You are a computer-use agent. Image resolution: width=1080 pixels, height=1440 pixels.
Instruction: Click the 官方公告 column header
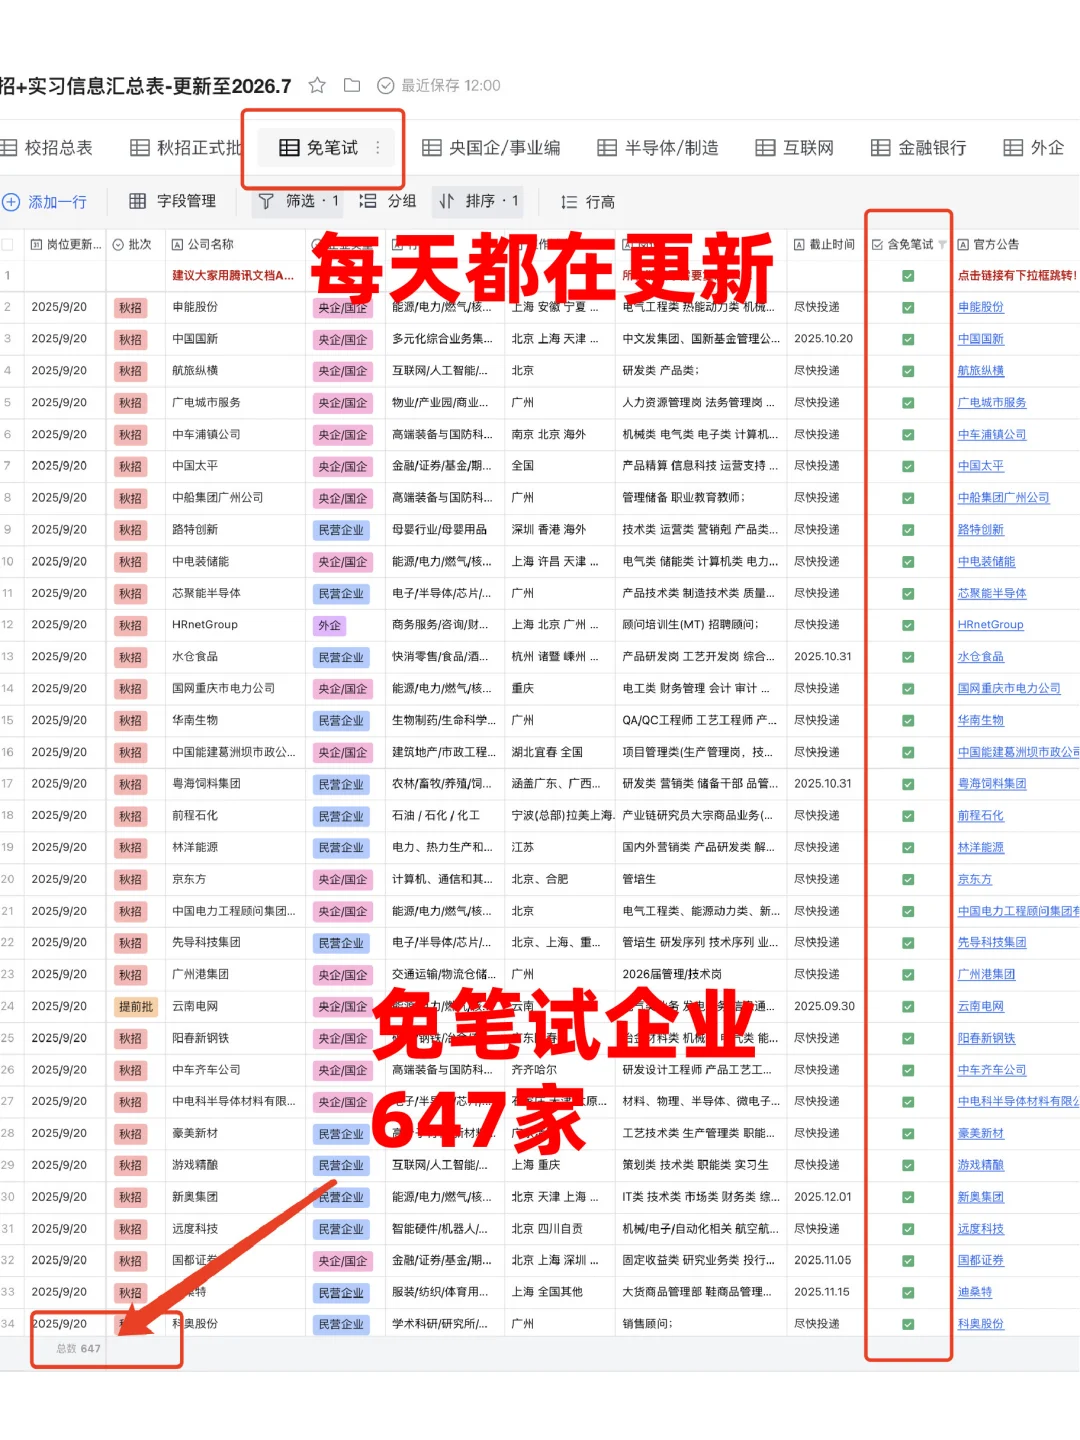coord(988,245)
